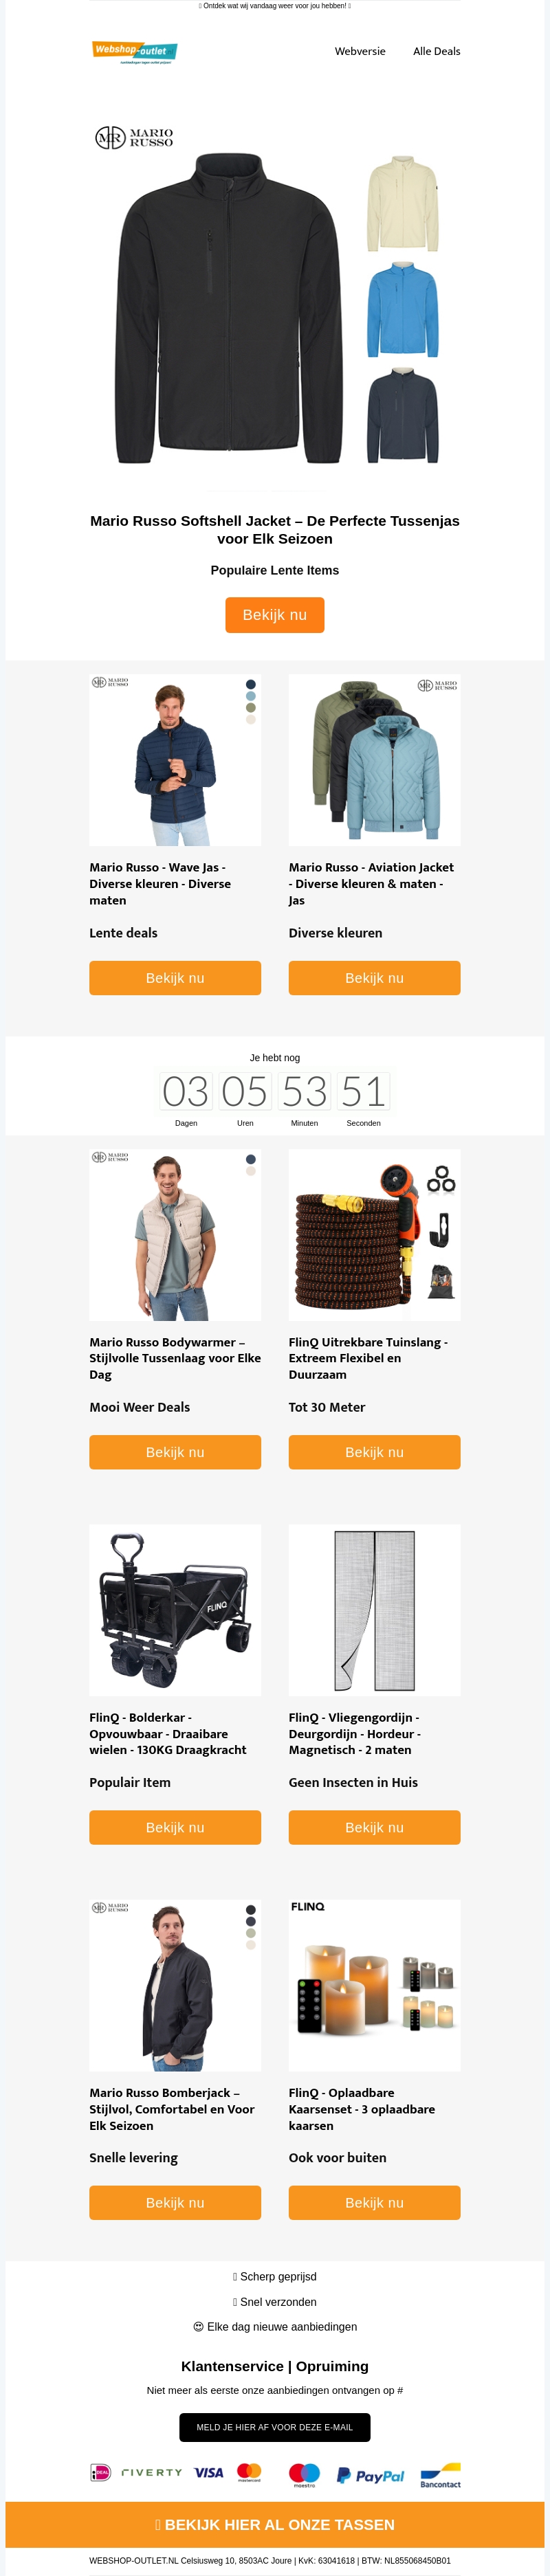Image resolution: width=550 pixels, height=2576 pixels.
Task: Click Bekijk nu for Aviation Jacket
Action: (x=375, y=978)
